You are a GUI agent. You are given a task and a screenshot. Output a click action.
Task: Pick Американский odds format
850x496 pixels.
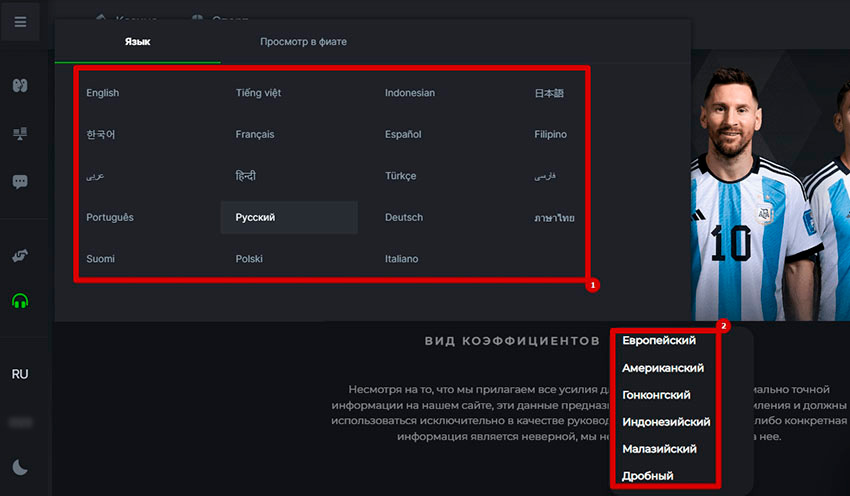[x=663, y=368]
